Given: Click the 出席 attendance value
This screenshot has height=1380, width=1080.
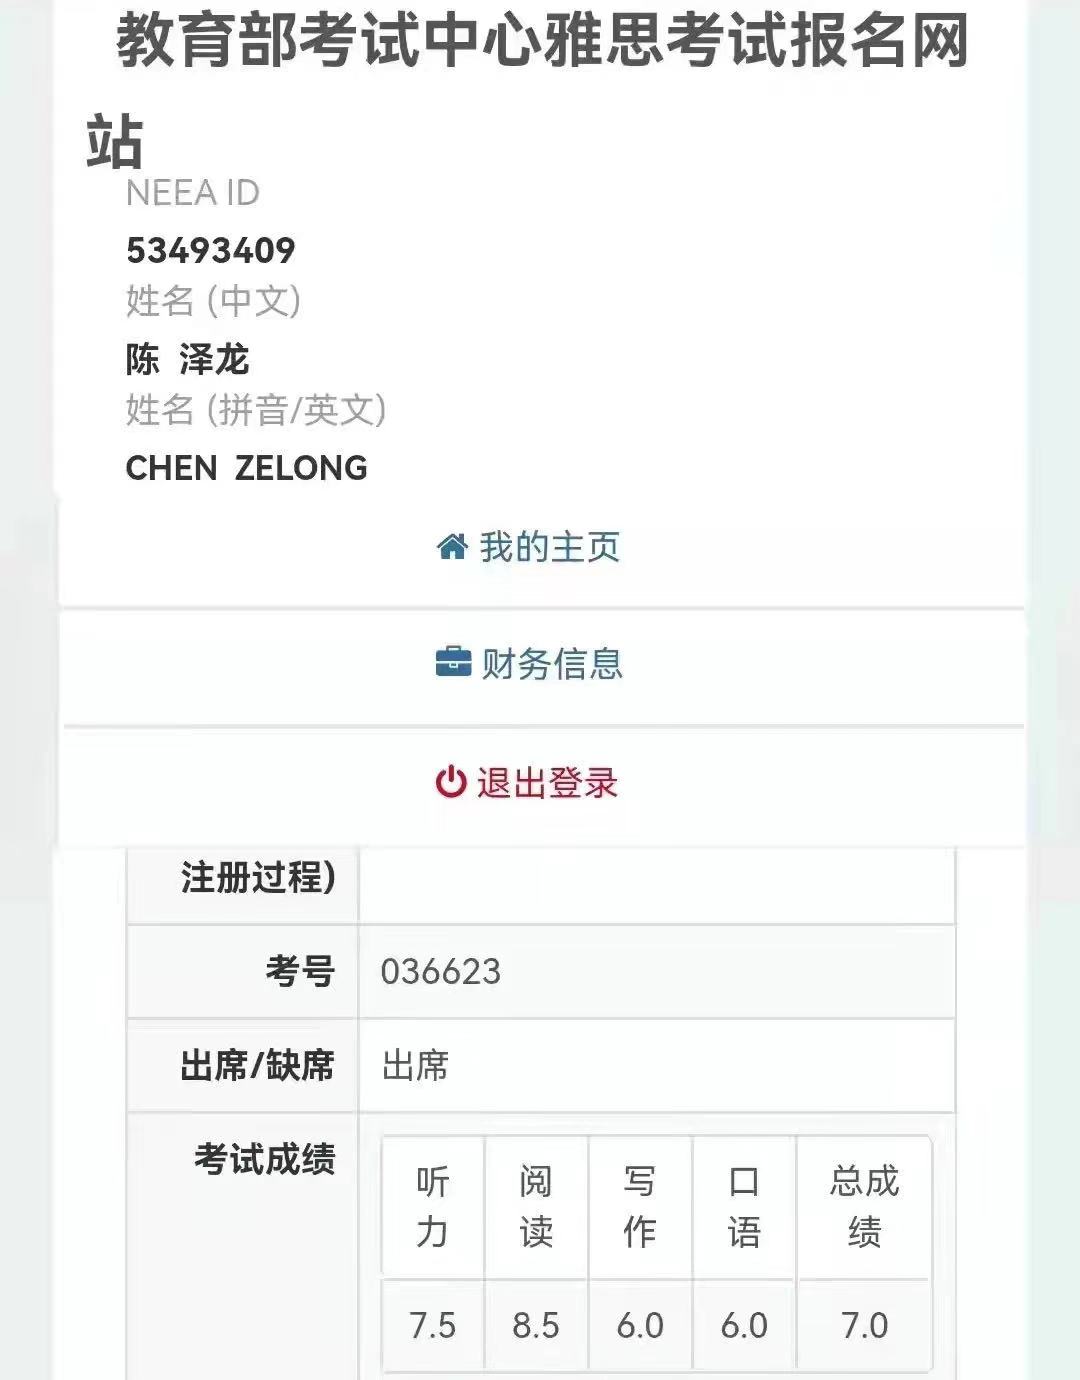Looking at the screenshot, I should [x=415, y=1066].
